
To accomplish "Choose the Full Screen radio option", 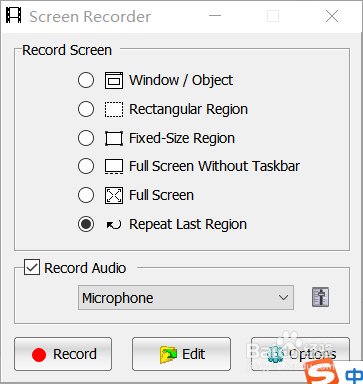I will tap(86, 195).
